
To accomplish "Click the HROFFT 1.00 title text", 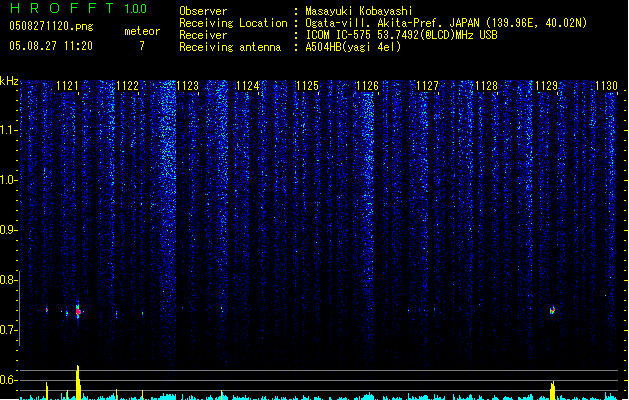I will coord(79,8).
